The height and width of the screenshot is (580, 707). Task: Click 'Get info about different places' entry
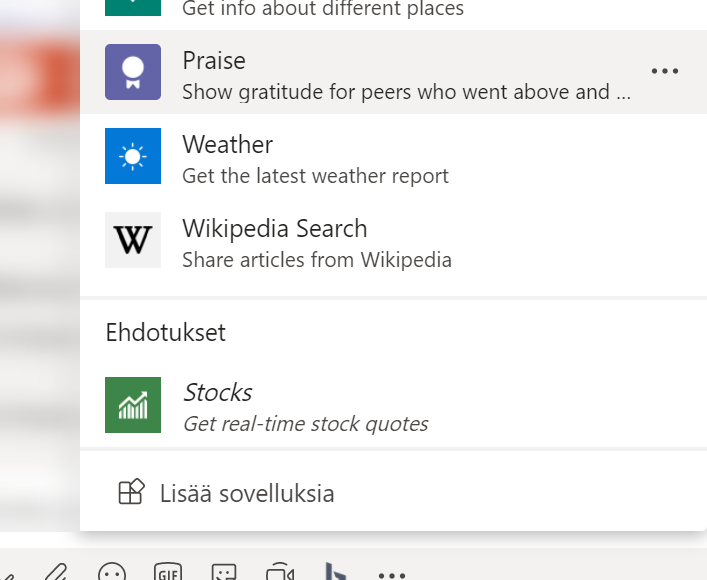pyautogui.click(x=322, y=10)
